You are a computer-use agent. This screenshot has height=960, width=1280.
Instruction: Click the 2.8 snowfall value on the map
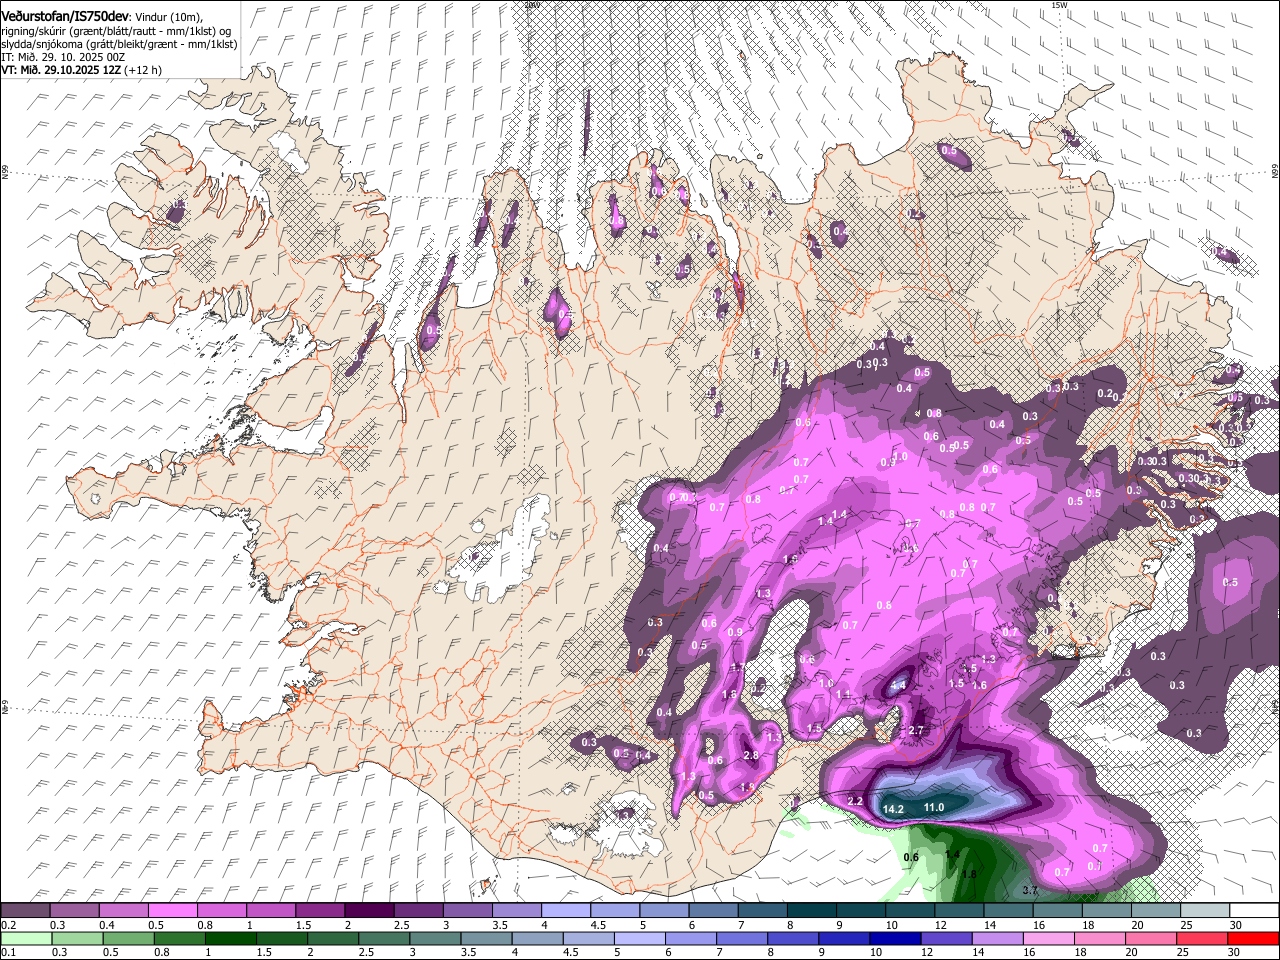point(751,755)
